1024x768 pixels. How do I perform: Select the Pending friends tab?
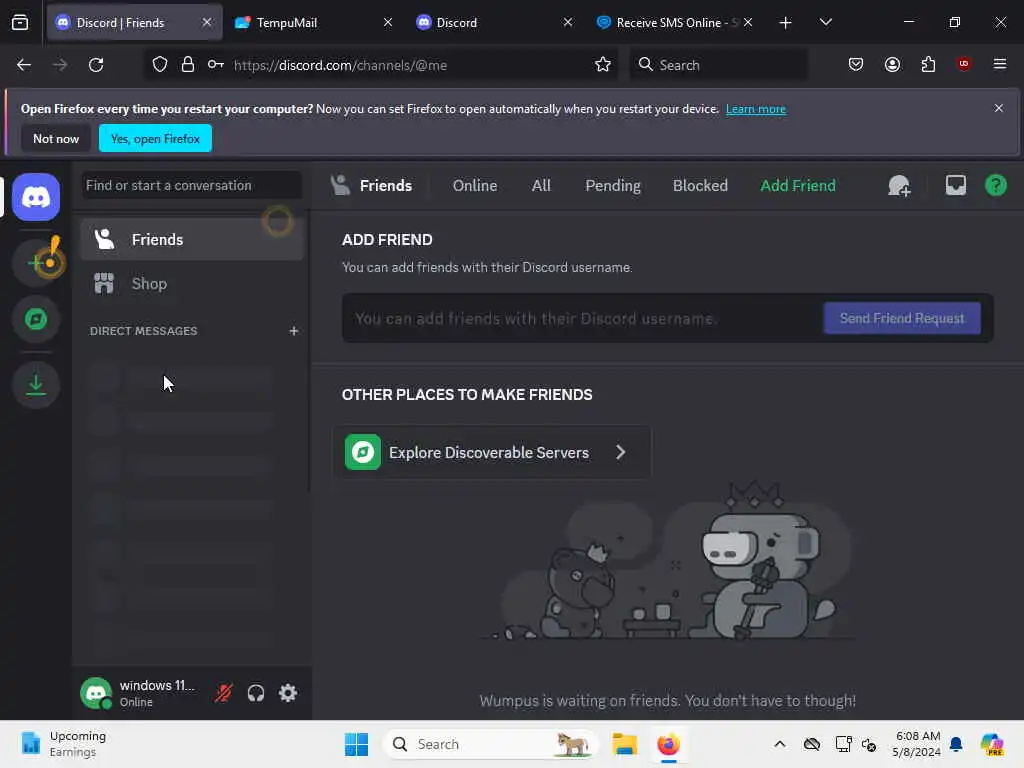click(x=613, y=186)
